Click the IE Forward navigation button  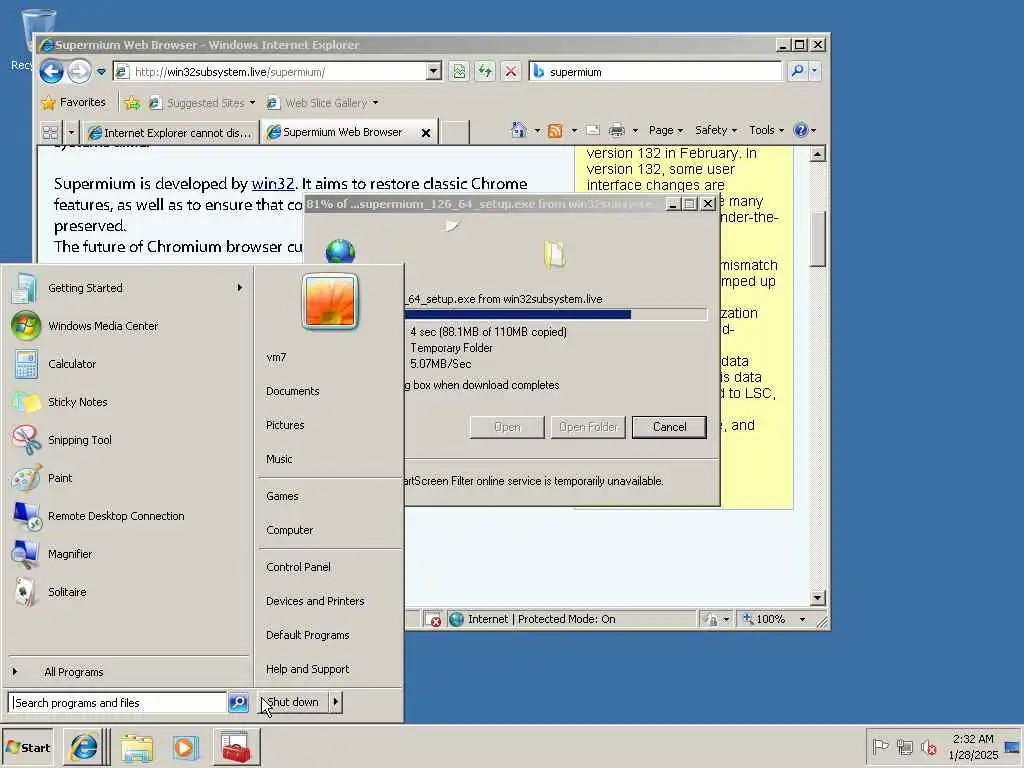(x=79, y=71)
